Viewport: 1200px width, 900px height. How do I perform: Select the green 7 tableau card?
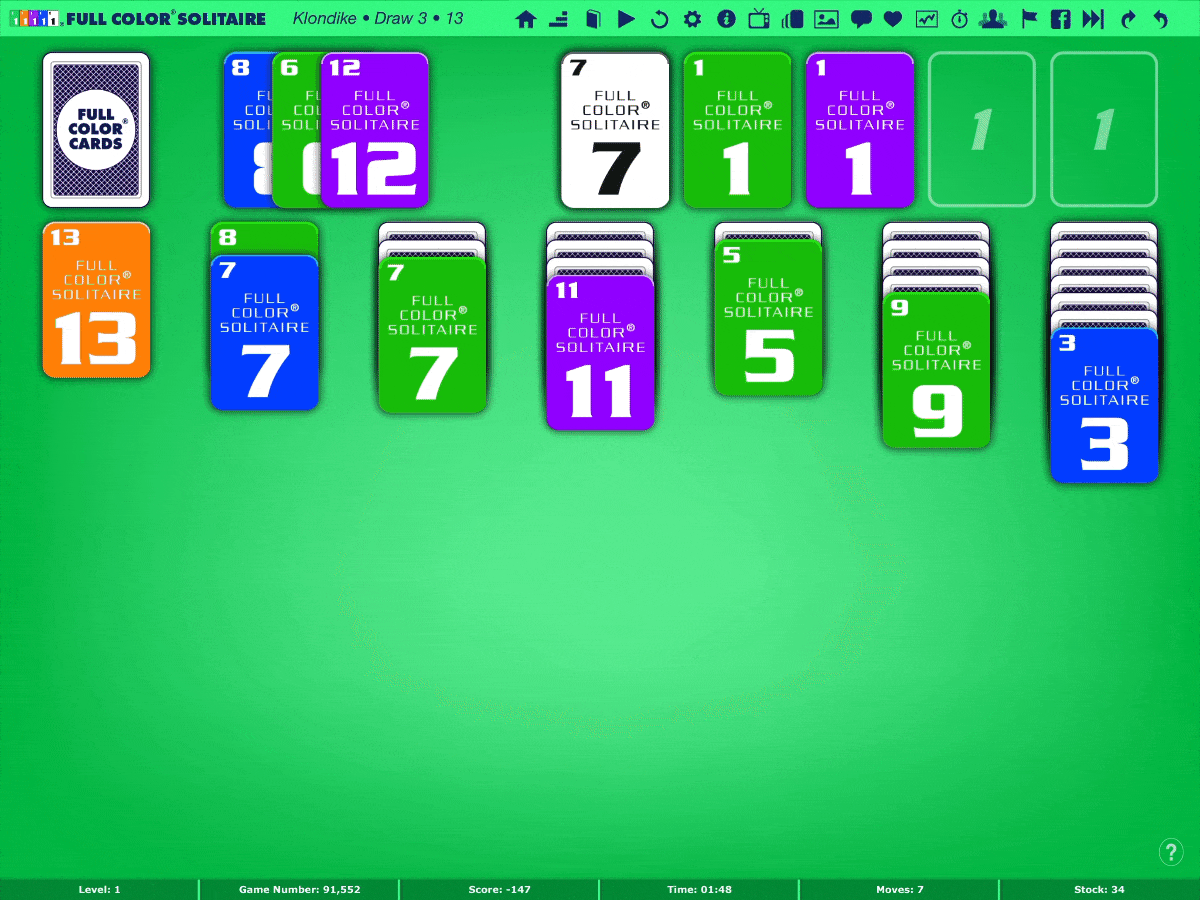[432, 335]
